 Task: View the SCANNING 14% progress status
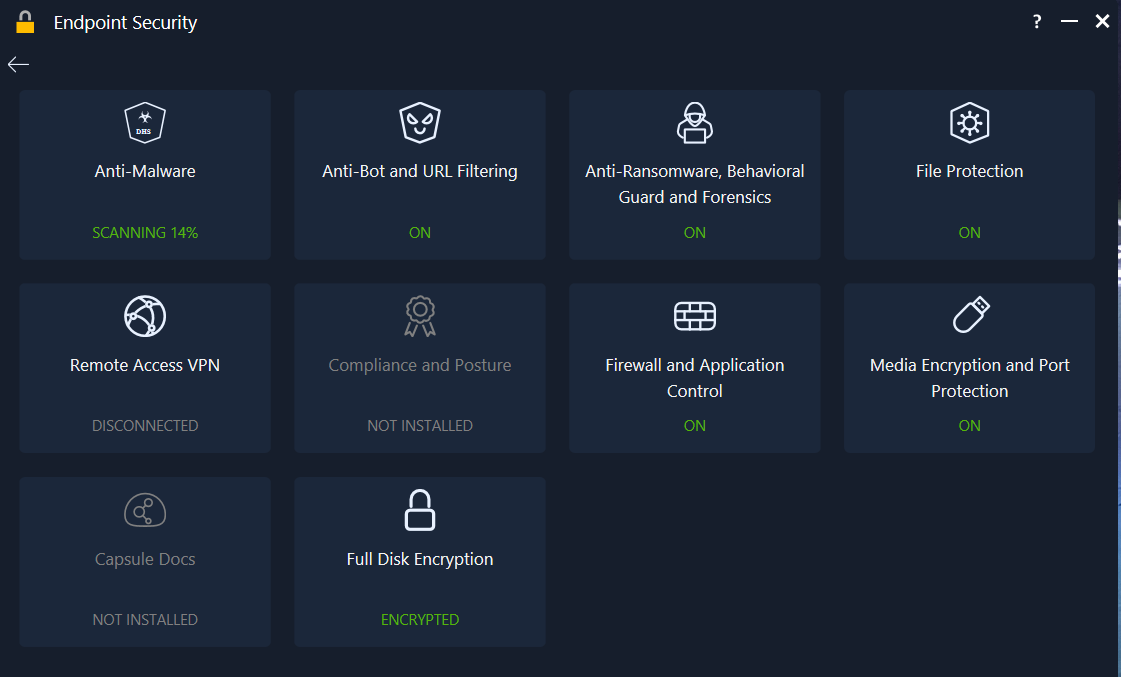click(145, 232)
